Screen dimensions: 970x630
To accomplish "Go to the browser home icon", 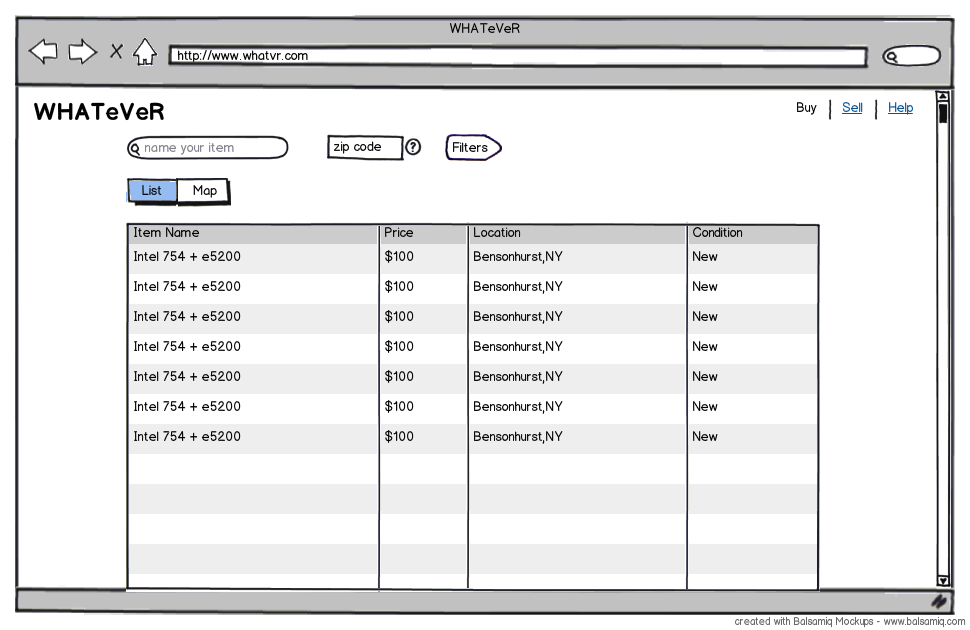I will (x=145, y=51).
